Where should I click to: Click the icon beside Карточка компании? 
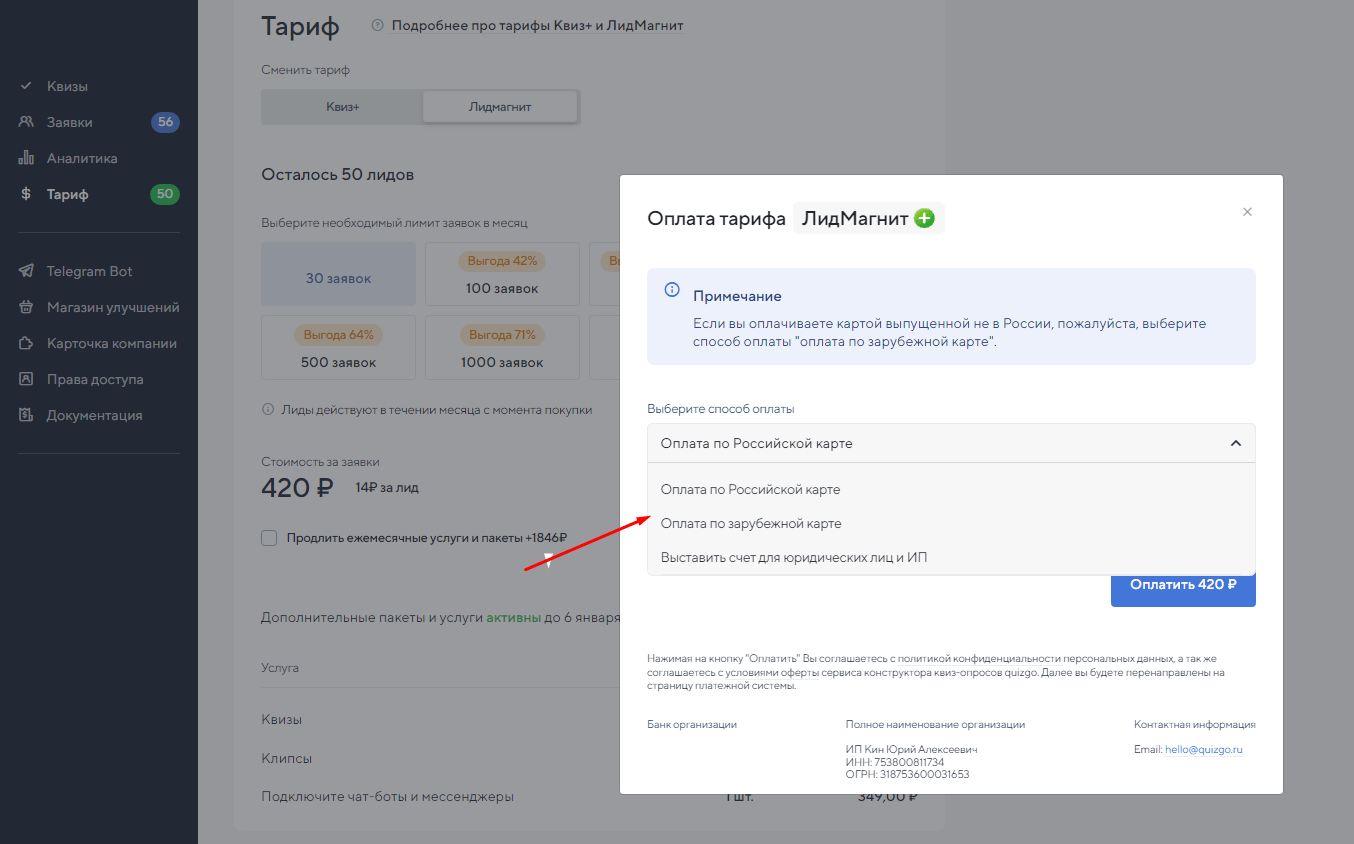point(26,343)
